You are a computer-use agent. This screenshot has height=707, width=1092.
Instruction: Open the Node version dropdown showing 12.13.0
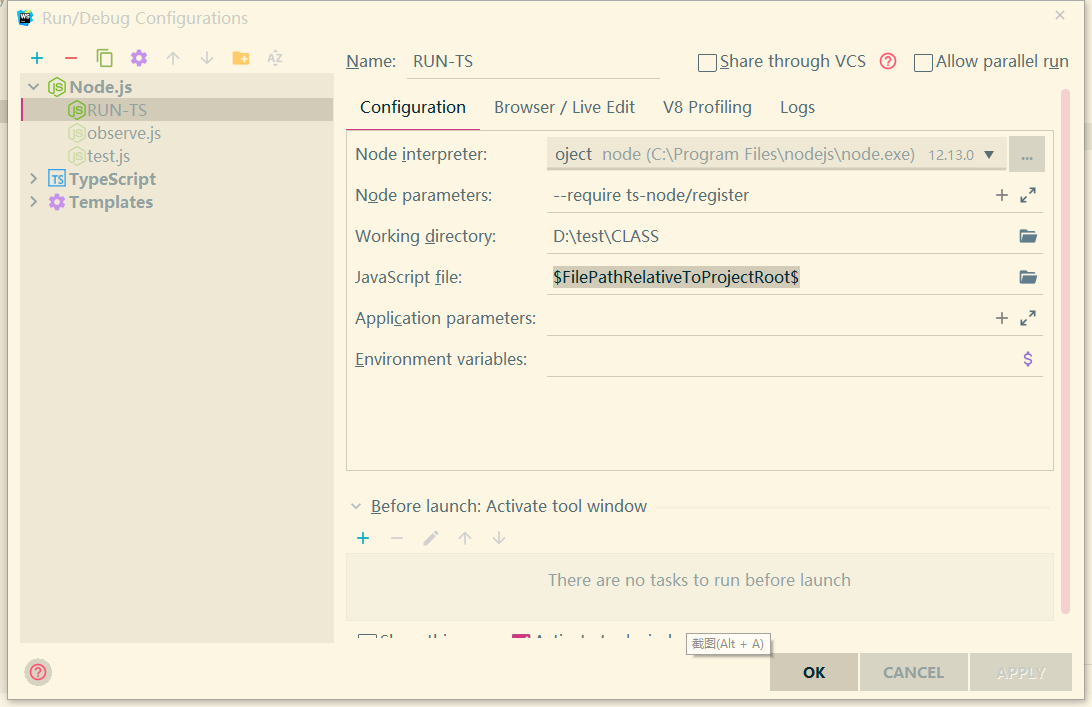tap(990, 154)
